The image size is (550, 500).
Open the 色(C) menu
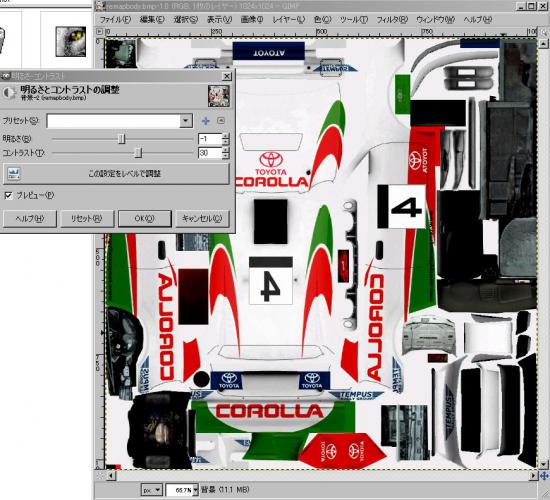point(322,20)
